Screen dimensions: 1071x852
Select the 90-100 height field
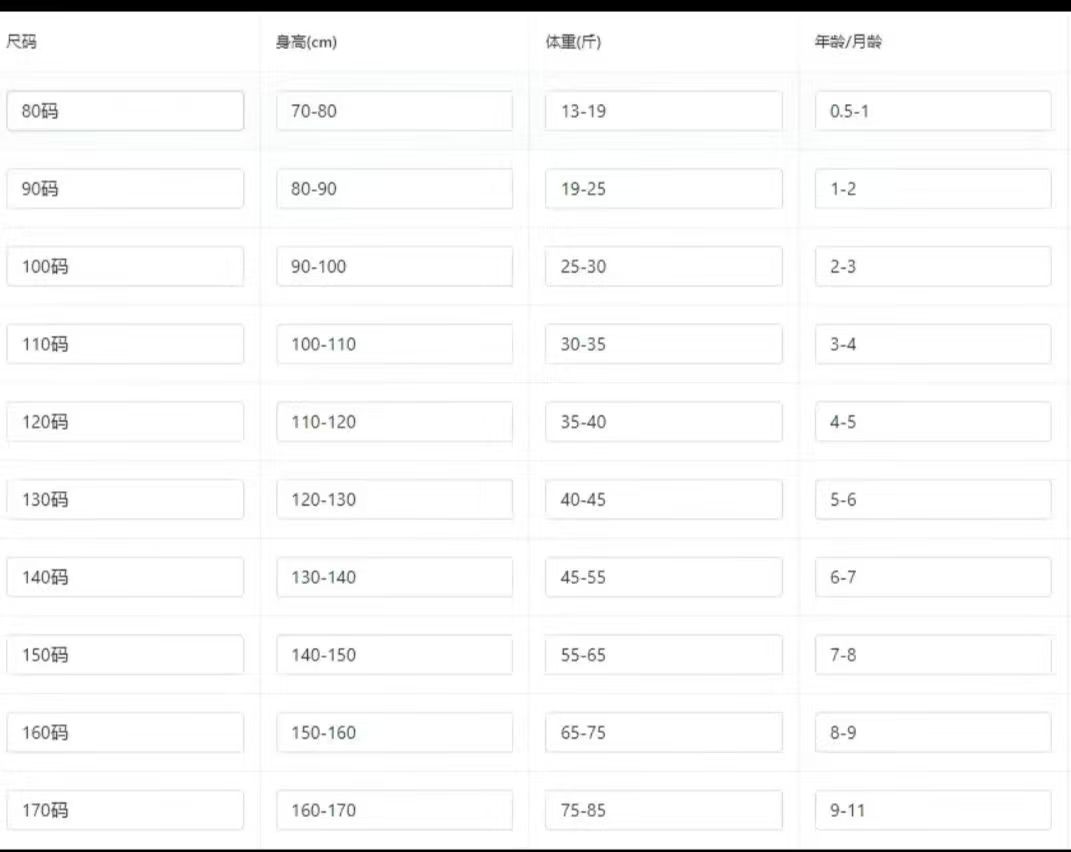click(394, 267)
